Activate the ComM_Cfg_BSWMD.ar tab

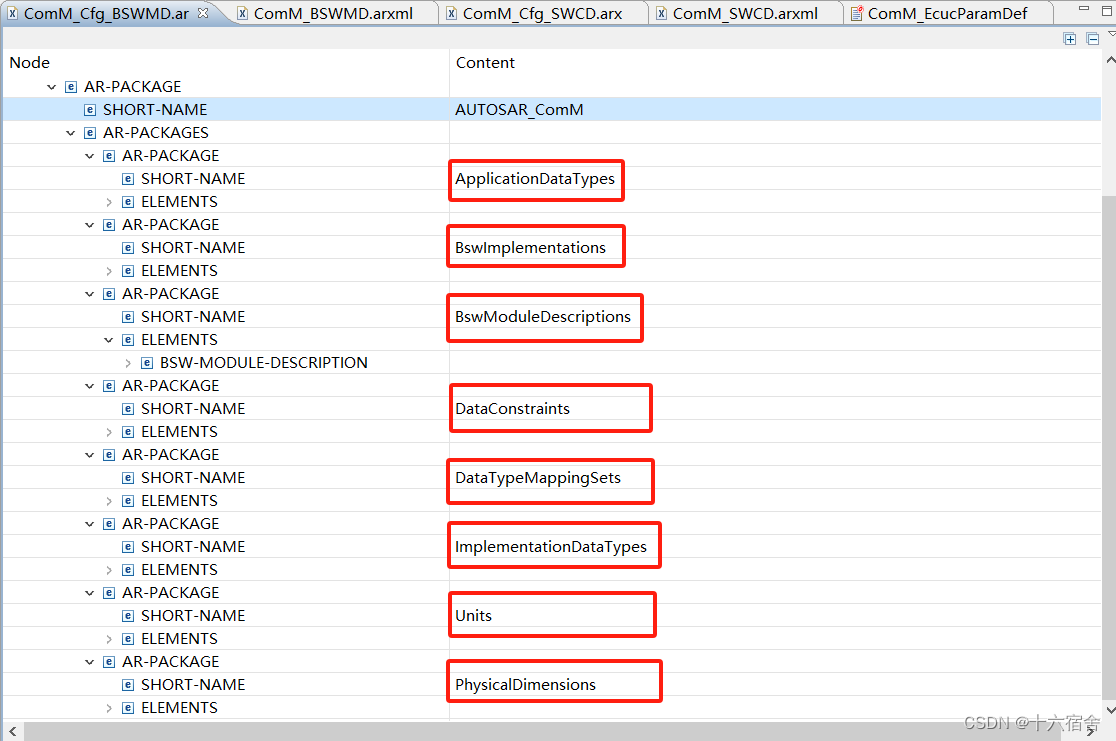click(107, 14)
